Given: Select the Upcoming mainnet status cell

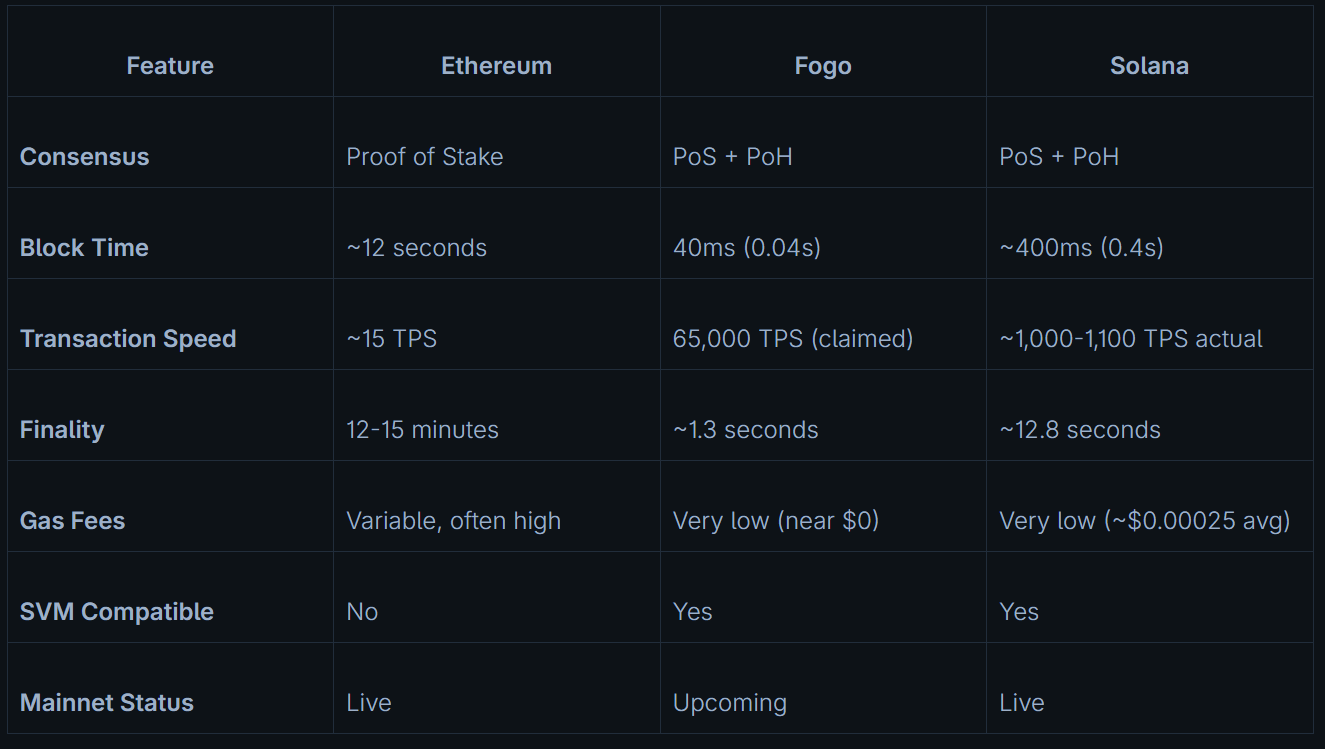Looking at the screenshot, I should pyautogui.click(x=730, y=703).
